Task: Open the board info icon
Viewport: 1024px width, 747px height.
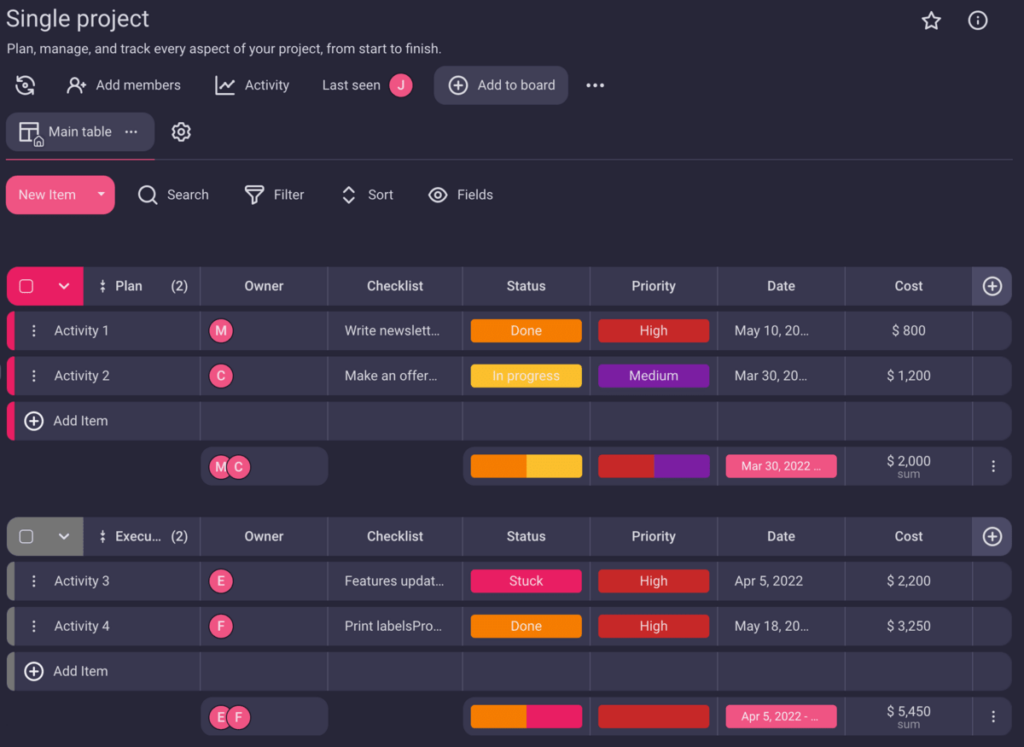Action: click(978, 21)
